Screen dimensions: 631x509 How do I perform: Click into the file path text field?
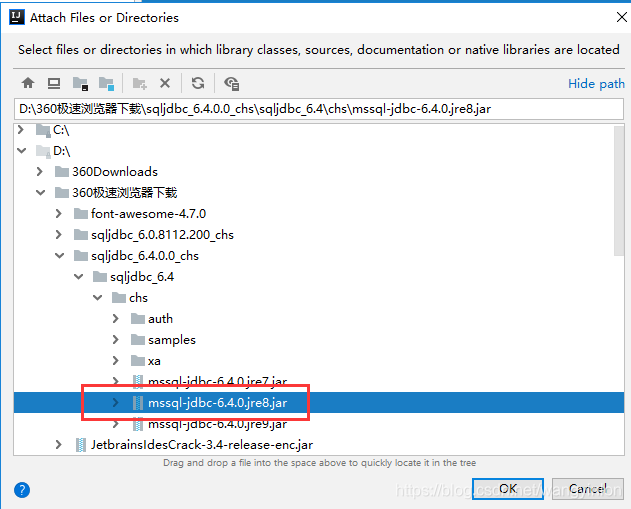point(319,109)
